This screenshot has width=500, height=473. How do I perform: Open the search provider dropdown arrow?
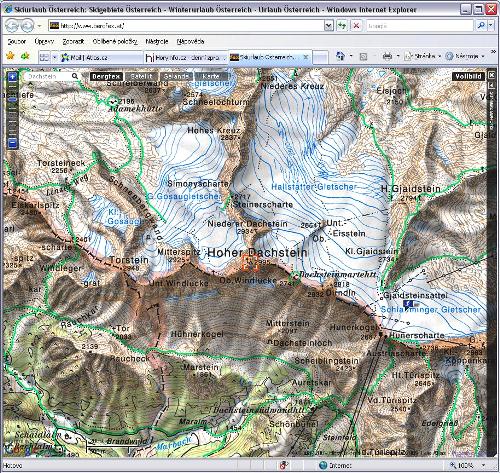tap(491, 26)
